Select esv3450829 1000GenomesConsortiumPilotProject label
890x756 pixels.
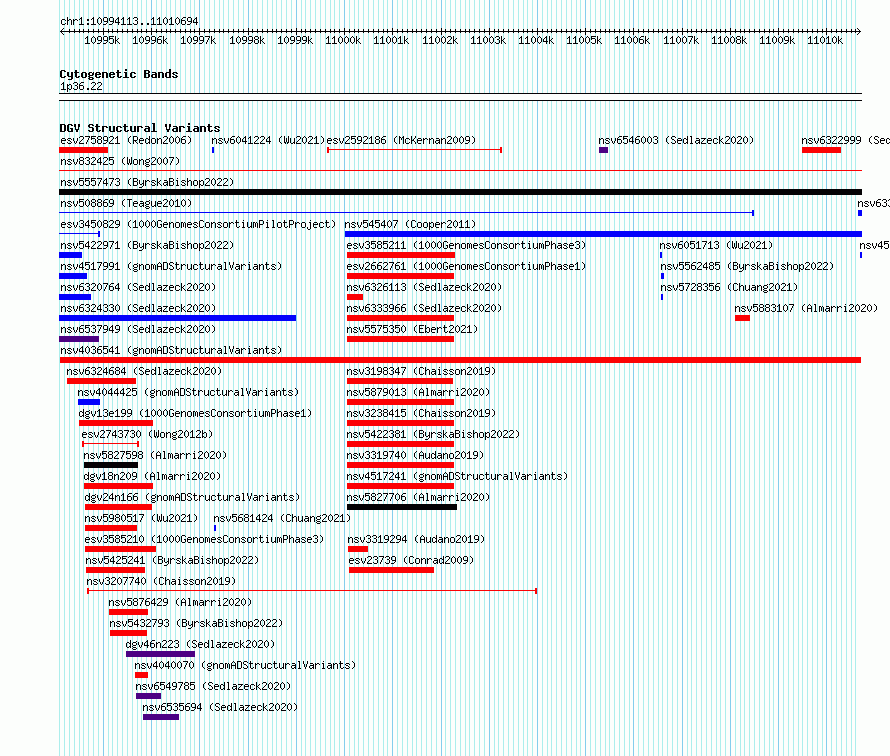pos(198,224)
